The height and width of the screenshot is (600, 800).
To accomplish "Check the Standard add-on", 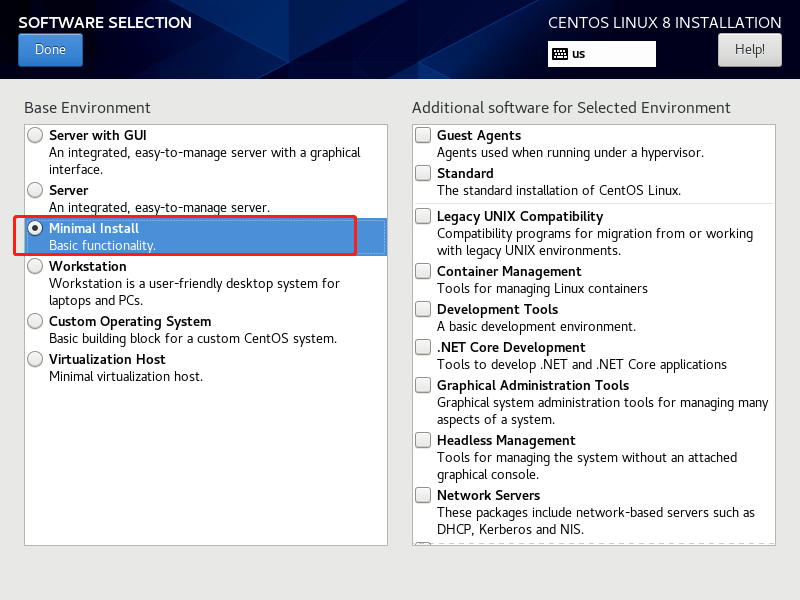I will click(423, 173).
